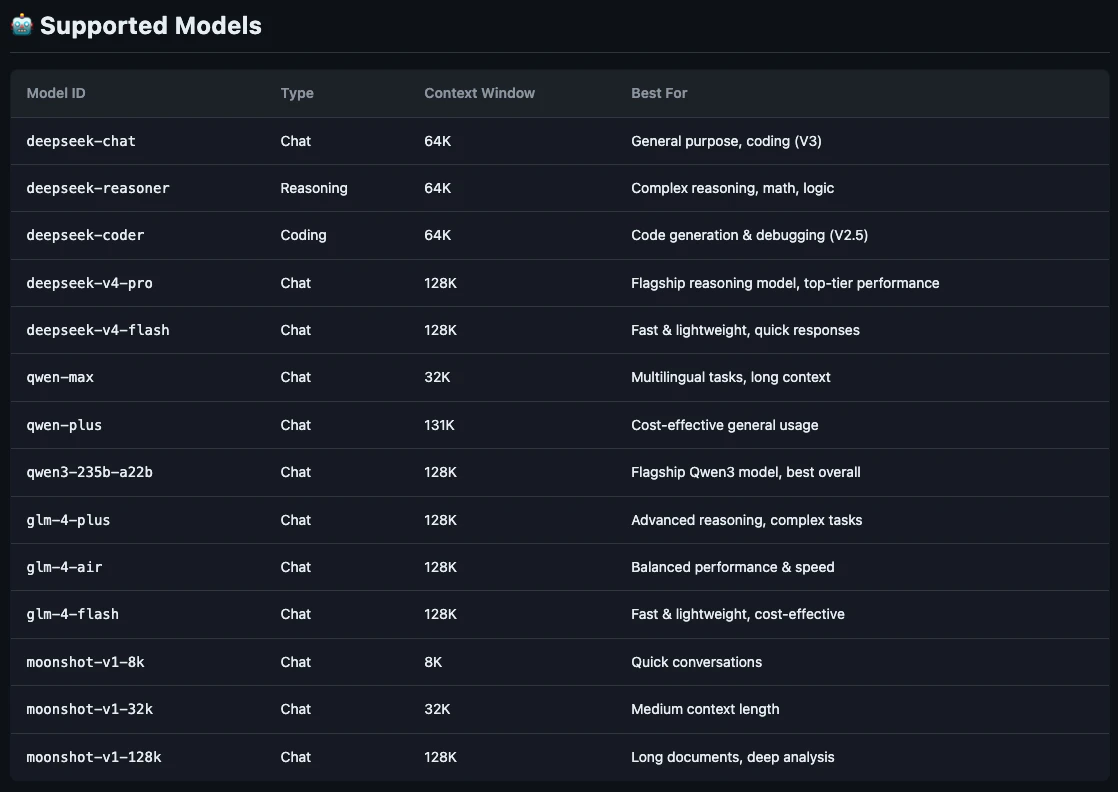This screenshot has width=1118, height=792.
Task: Click qwen3-235b-a22b model ID
Action: tap(89, 472)
